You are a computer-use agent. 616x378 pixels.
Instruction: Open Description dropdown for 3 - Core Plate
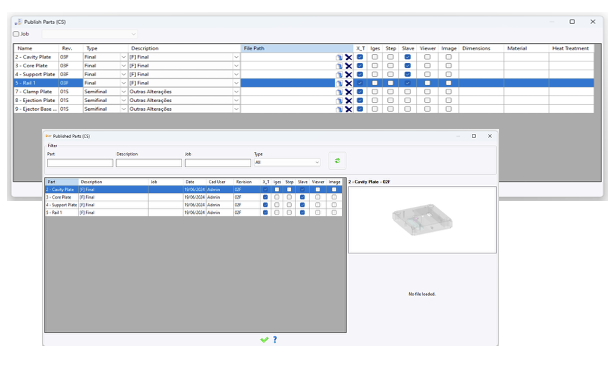click(x=236, y=66)
